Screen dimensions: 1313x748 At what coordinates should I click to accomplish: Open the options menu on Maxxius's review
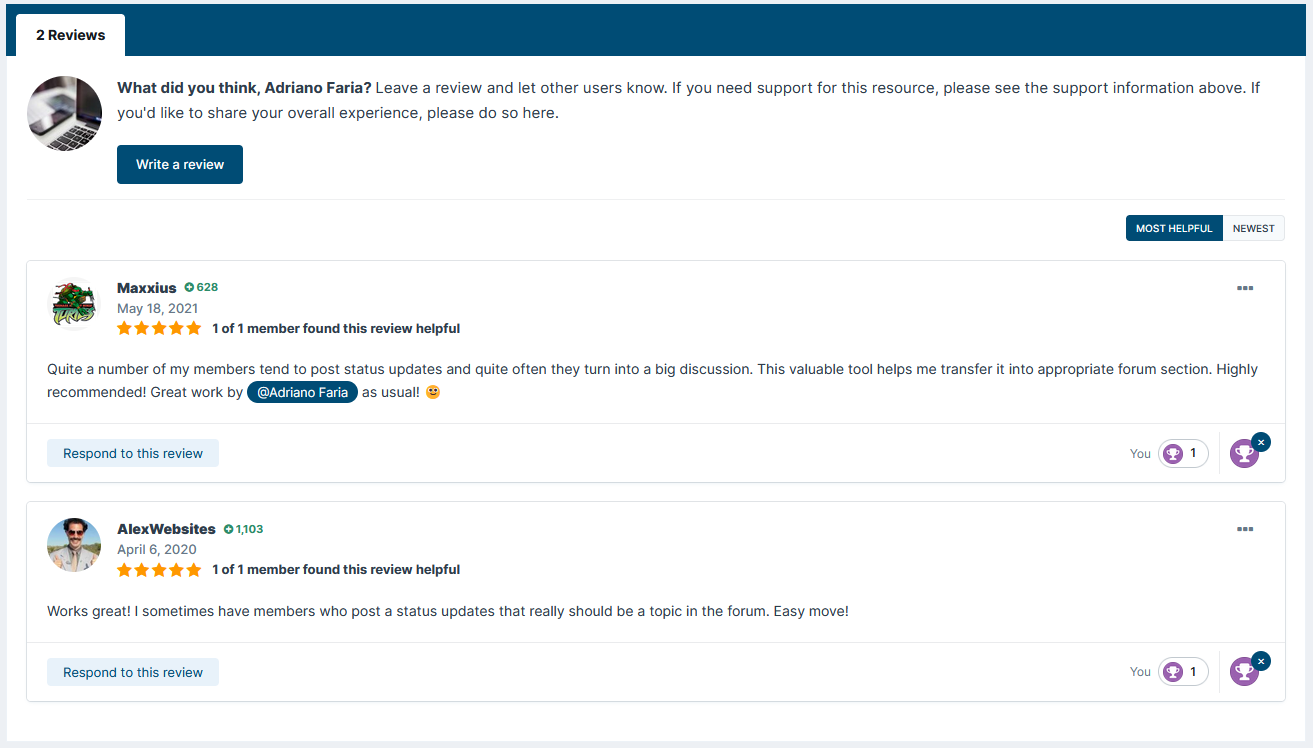pos(1245,288)
